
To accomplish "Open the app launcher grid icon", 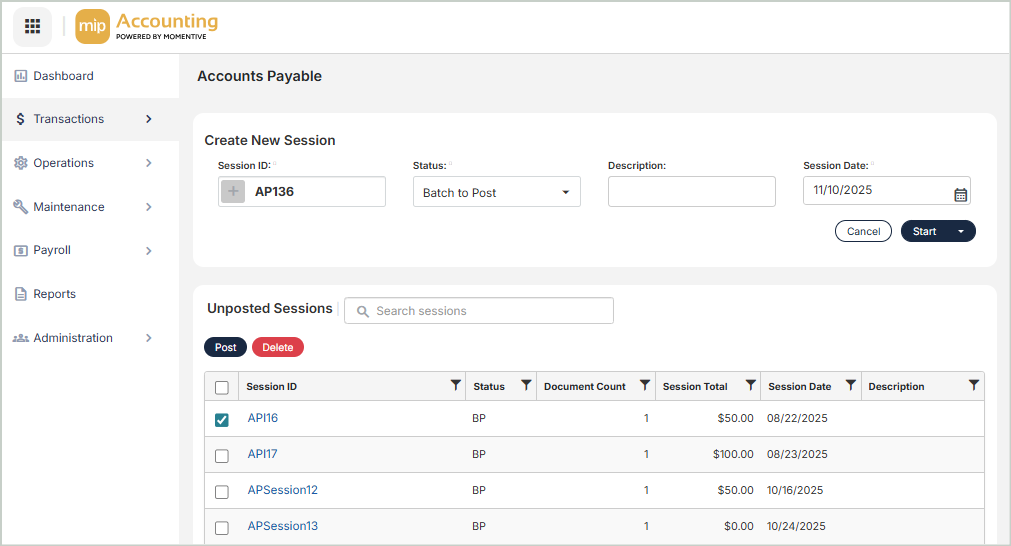I will pyautogui.click(x=32, y=26).
